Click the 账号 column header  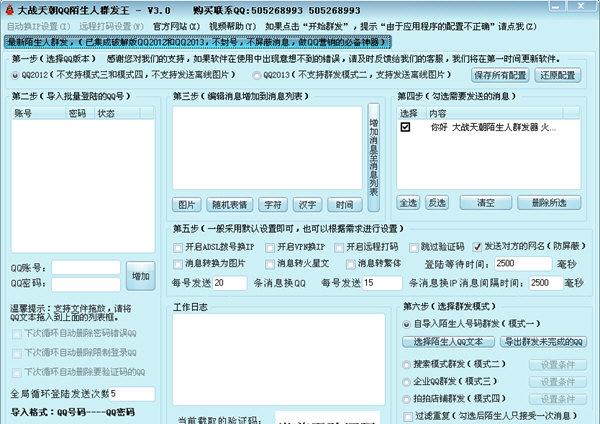tap(39, 113)
